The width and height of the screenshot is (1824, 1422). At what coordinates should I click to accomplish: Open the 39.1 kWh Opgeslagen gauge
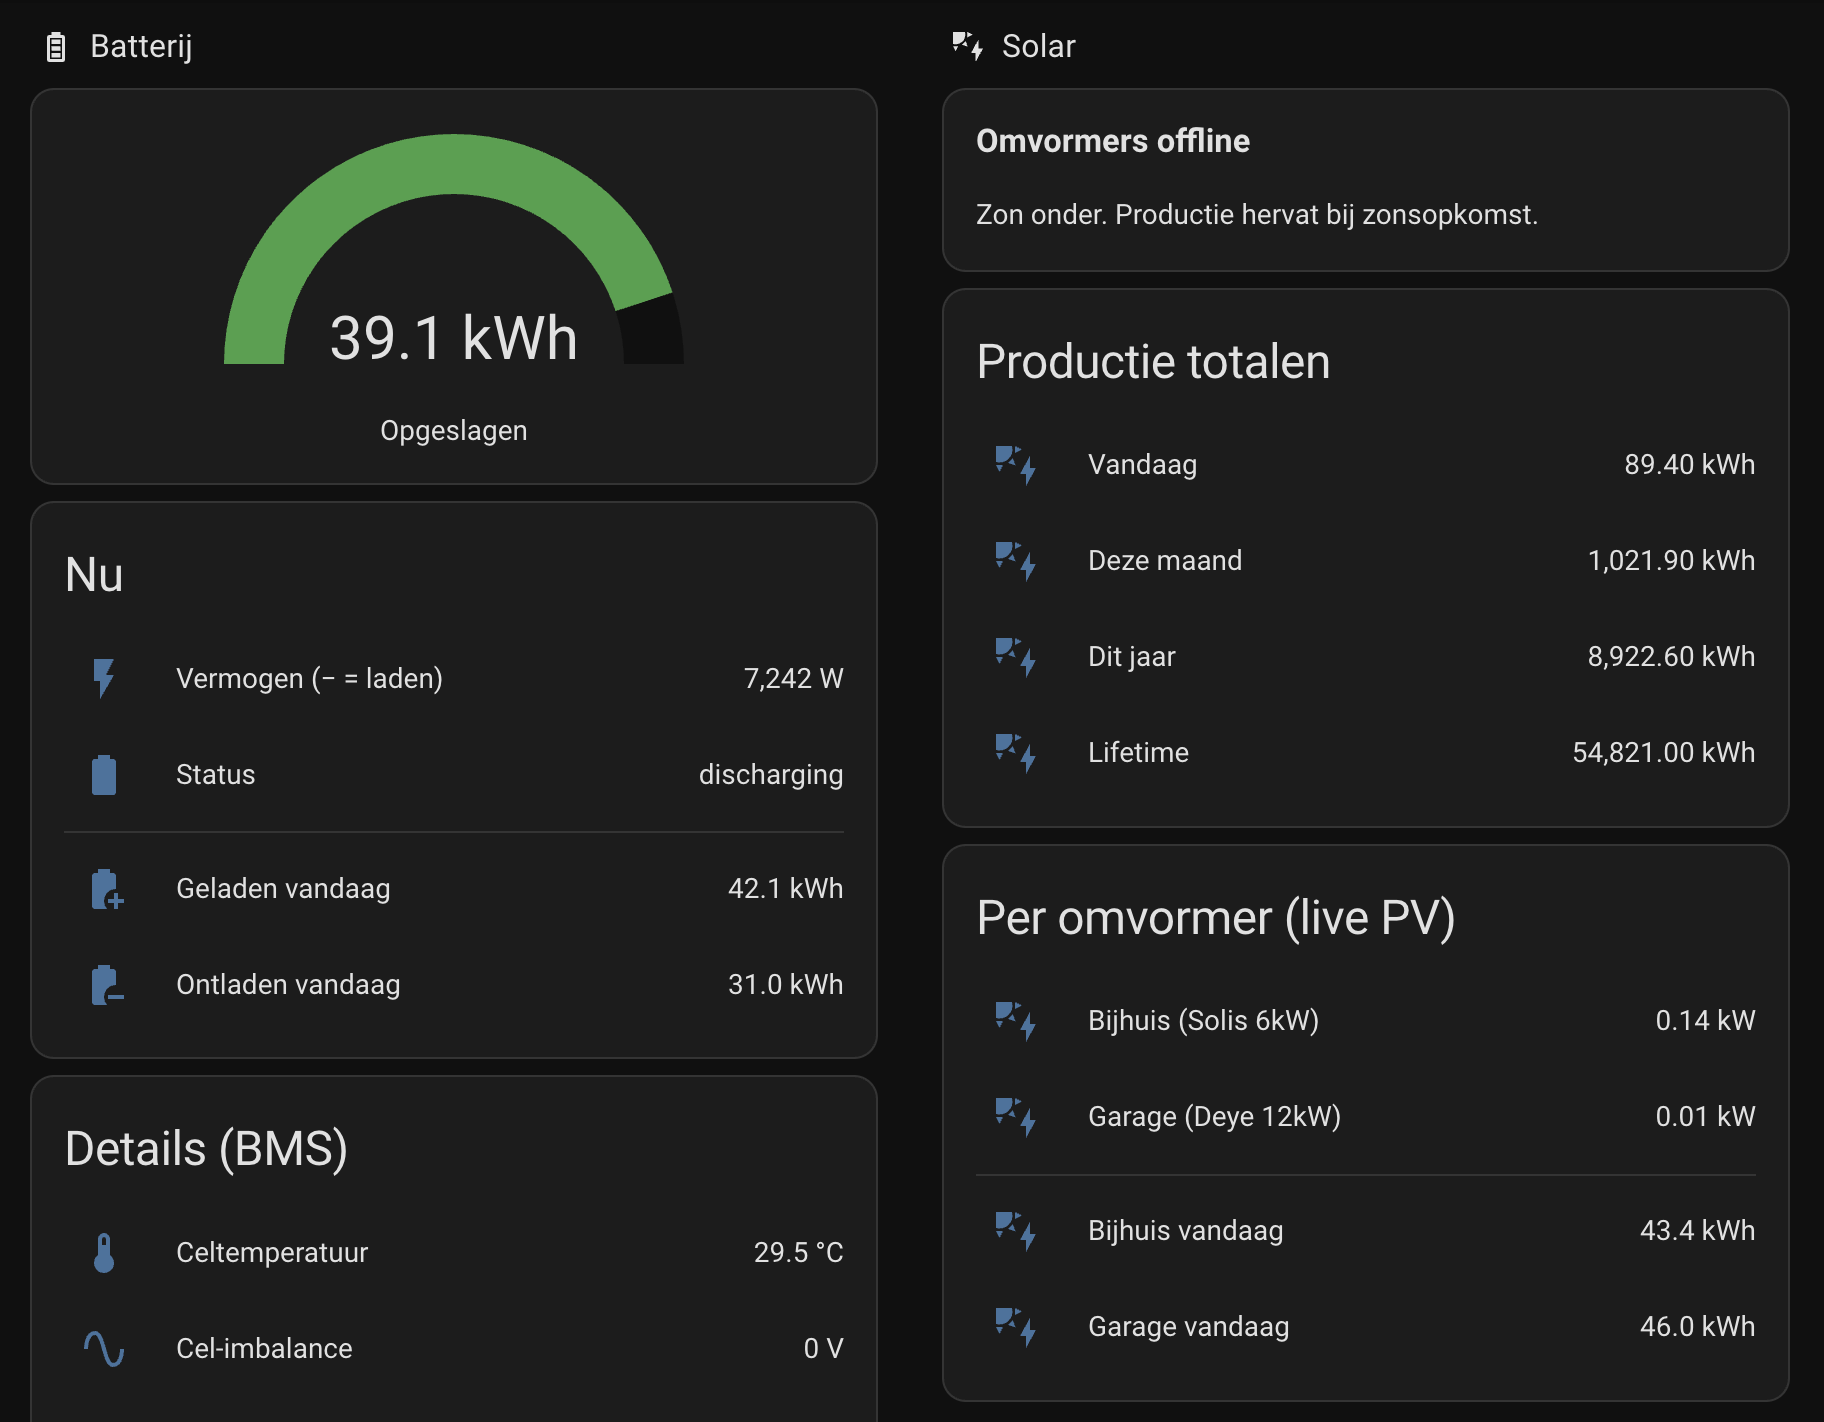pos(454,287)
